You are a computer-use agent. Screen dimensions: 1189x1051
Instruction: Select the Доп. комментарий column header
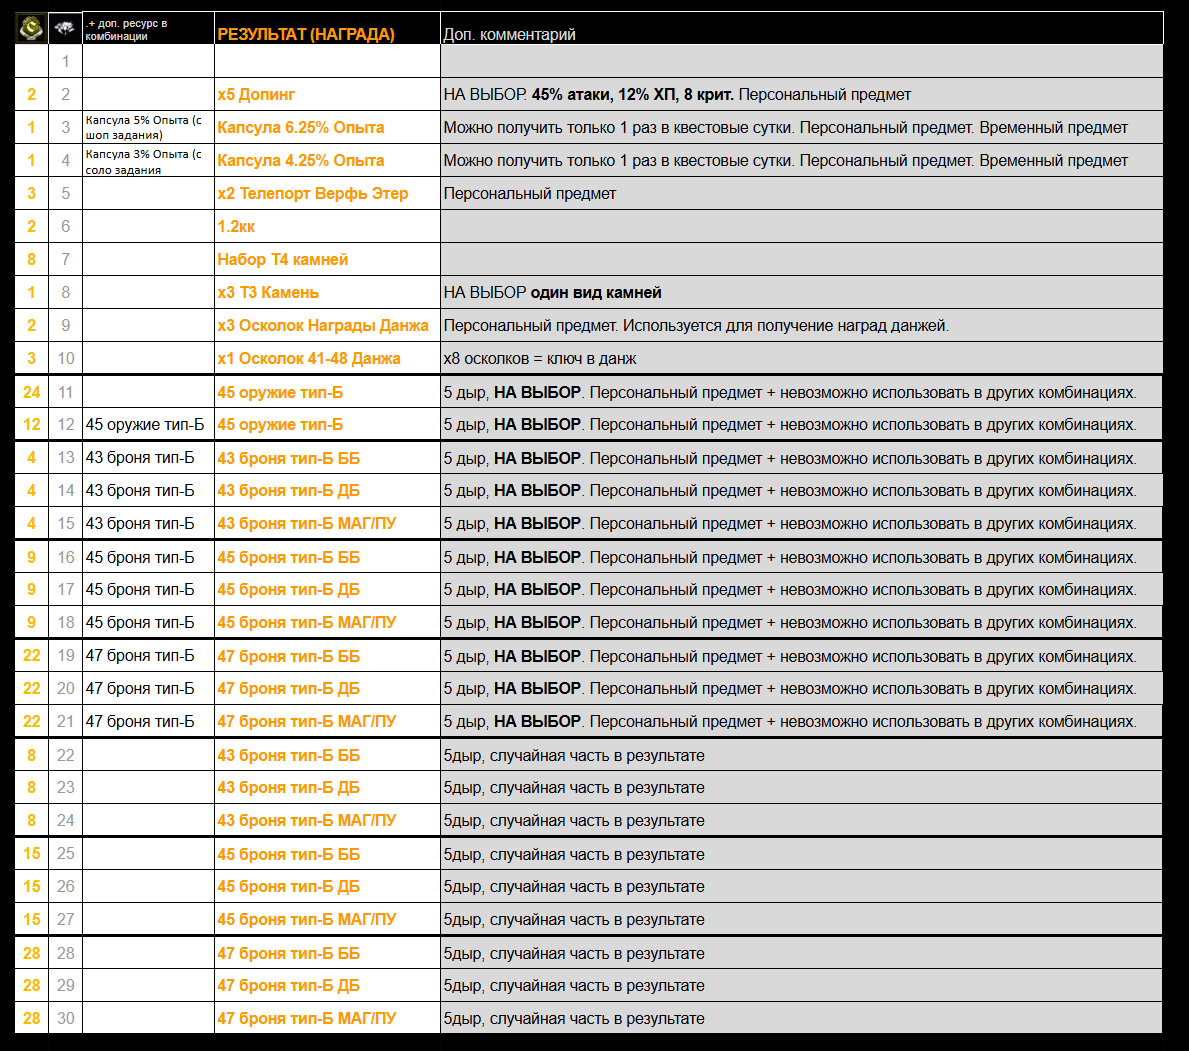point(509,34)
